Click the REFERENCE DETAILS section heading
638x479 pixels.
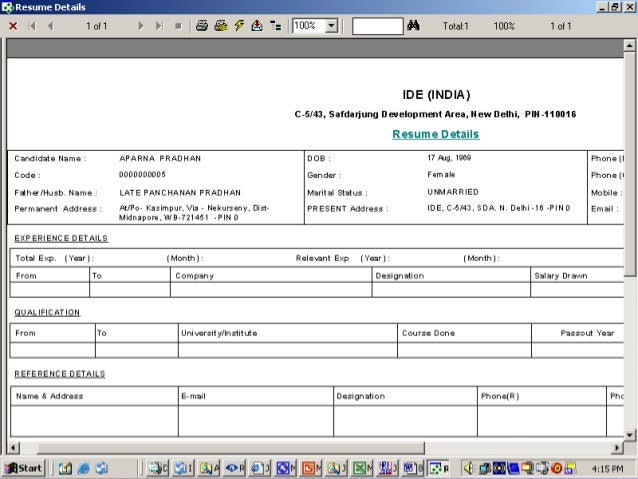coord(60,374)
